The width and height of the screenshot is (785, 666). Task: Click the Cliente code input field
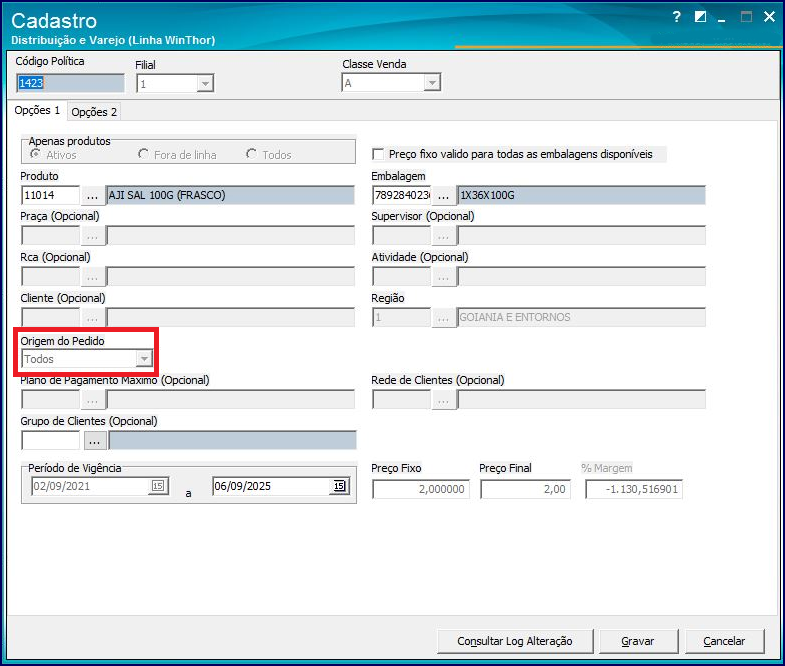pyautogui.click(x=51, y=318)
